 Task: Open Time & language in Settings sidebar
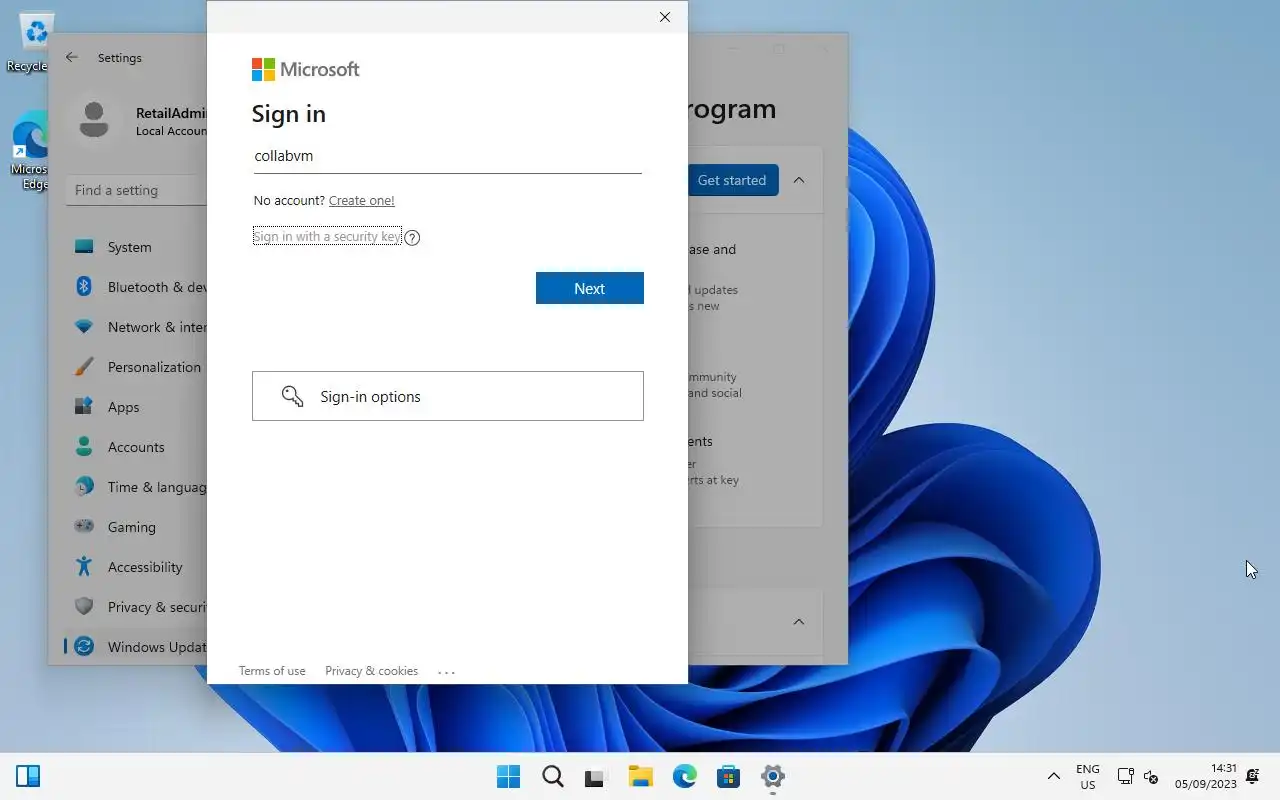point(137,487)
